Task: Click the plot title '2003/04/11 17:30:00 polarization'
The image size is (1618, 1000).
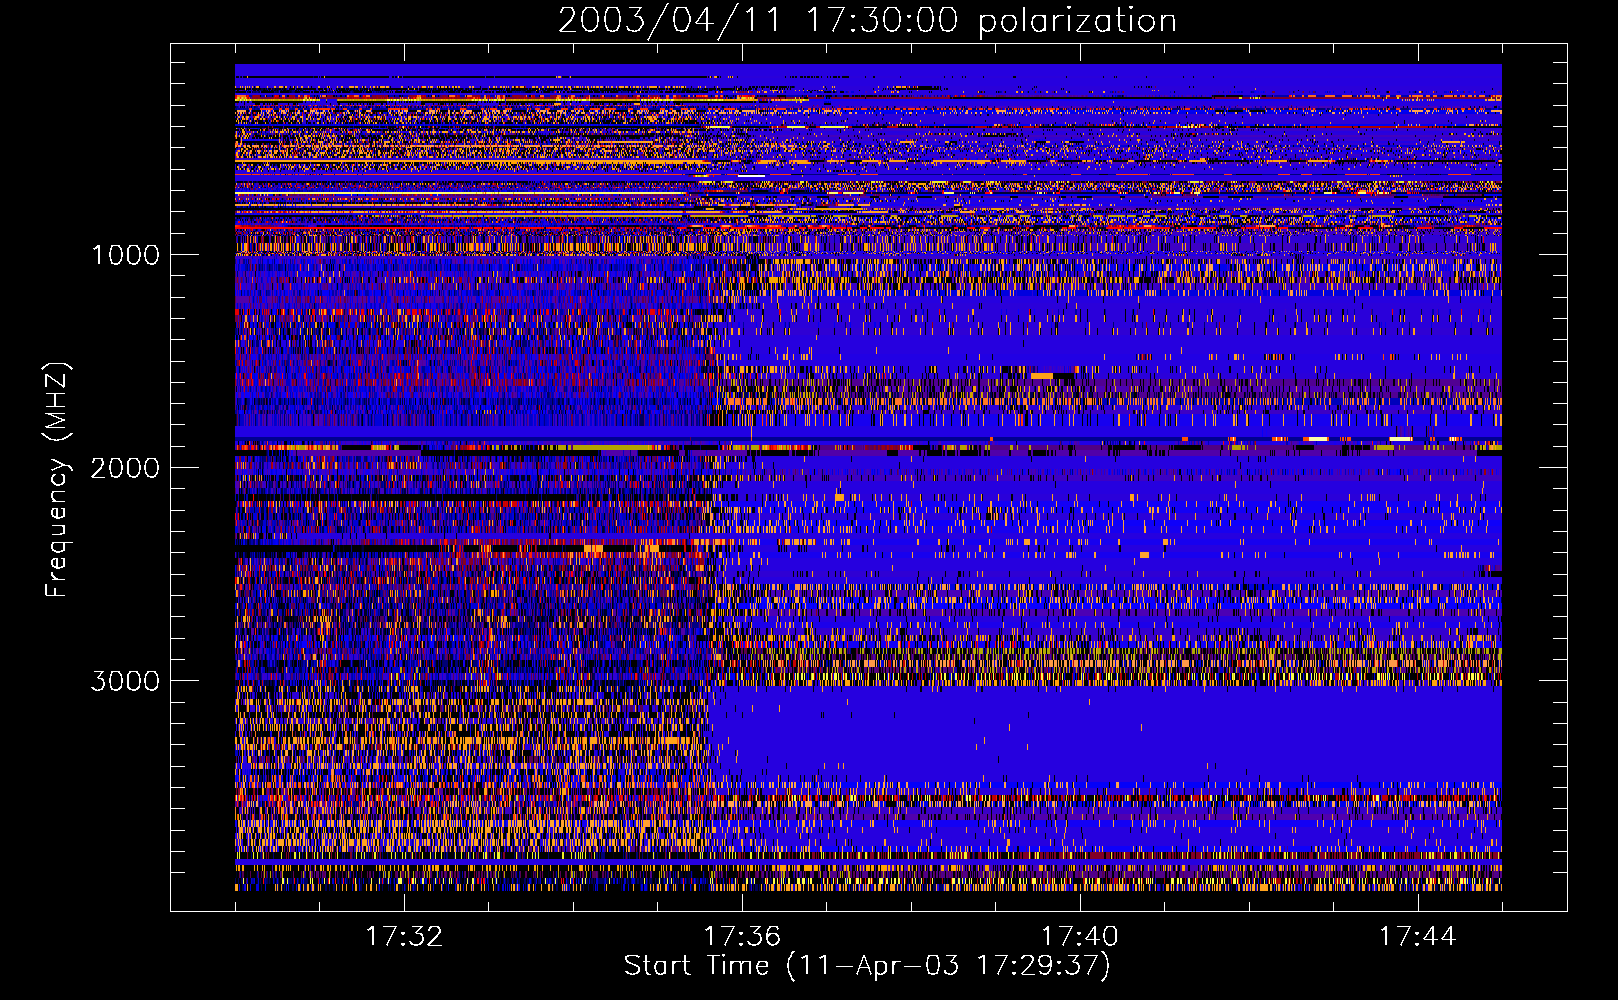Action: (867, 21)
